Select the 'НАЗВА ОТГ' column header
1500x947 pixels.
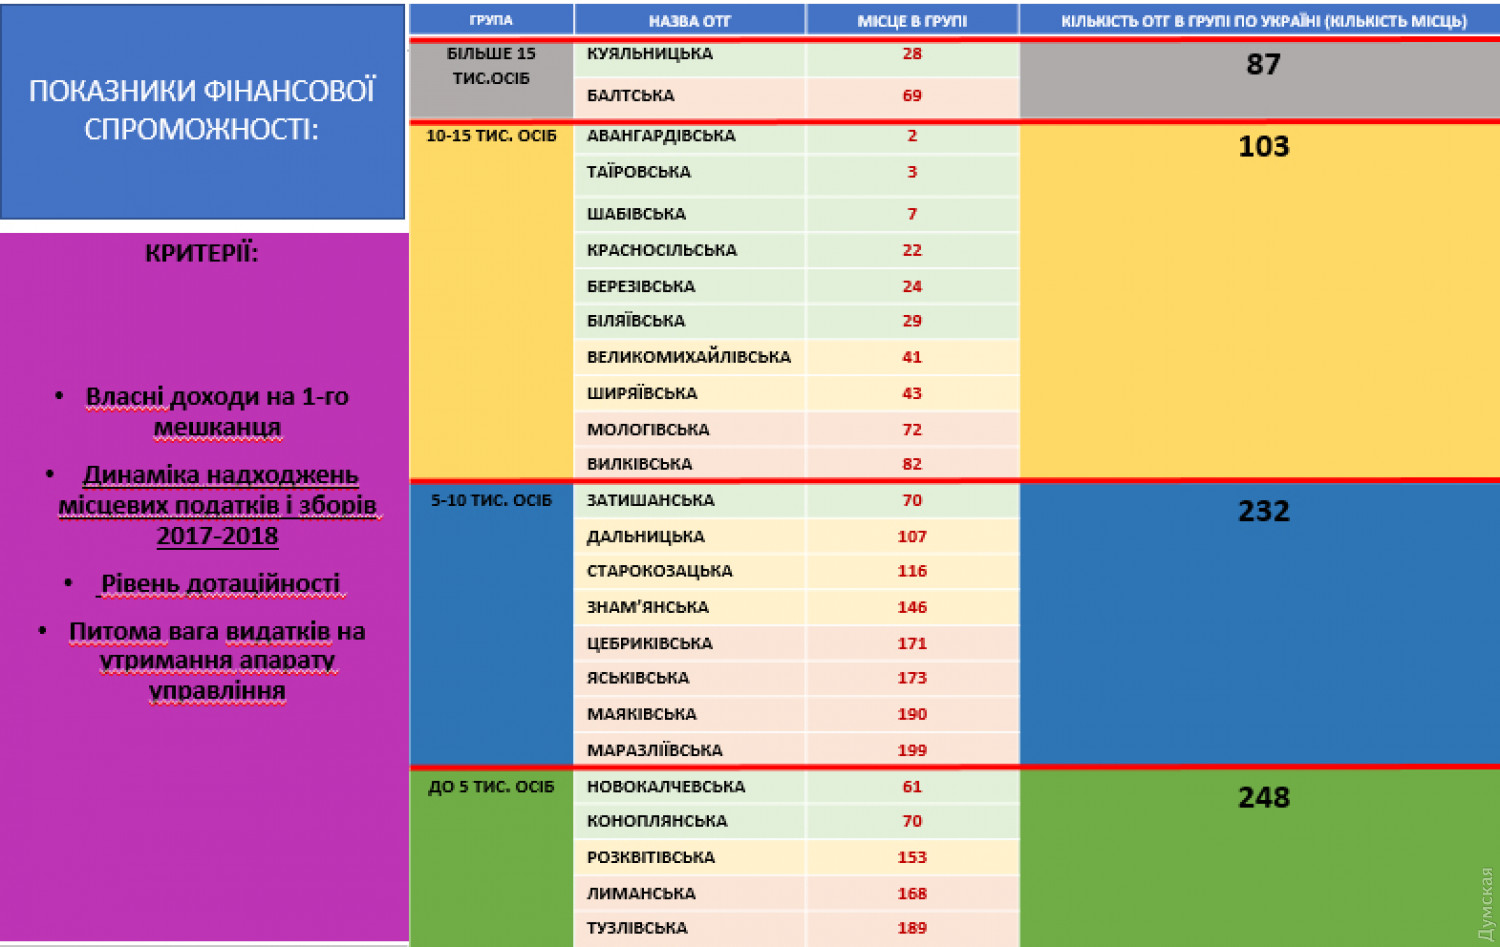point(689,20)
